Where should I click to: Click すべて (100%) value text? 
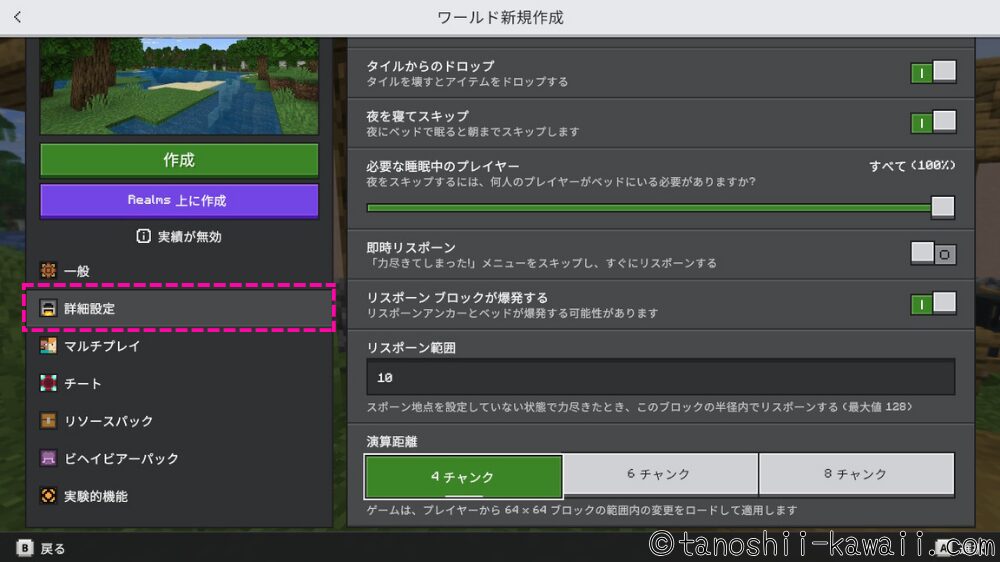[x=912, y=166]
